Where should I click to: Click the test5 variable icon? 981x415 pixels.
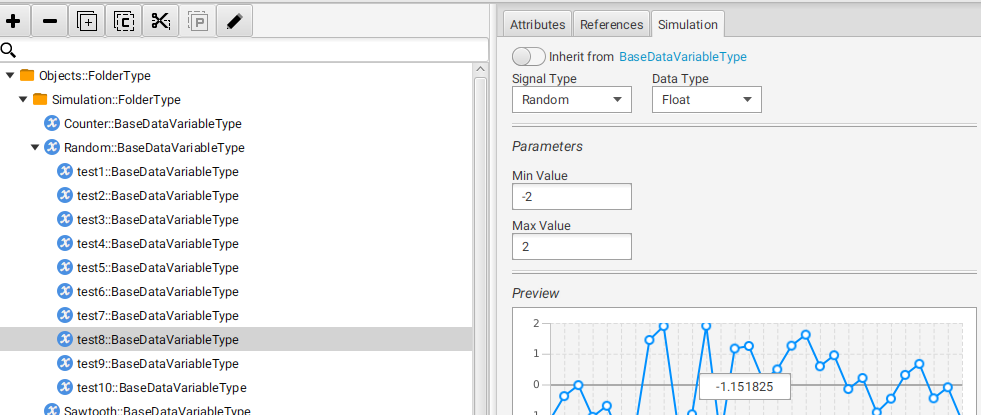[64, 267]
